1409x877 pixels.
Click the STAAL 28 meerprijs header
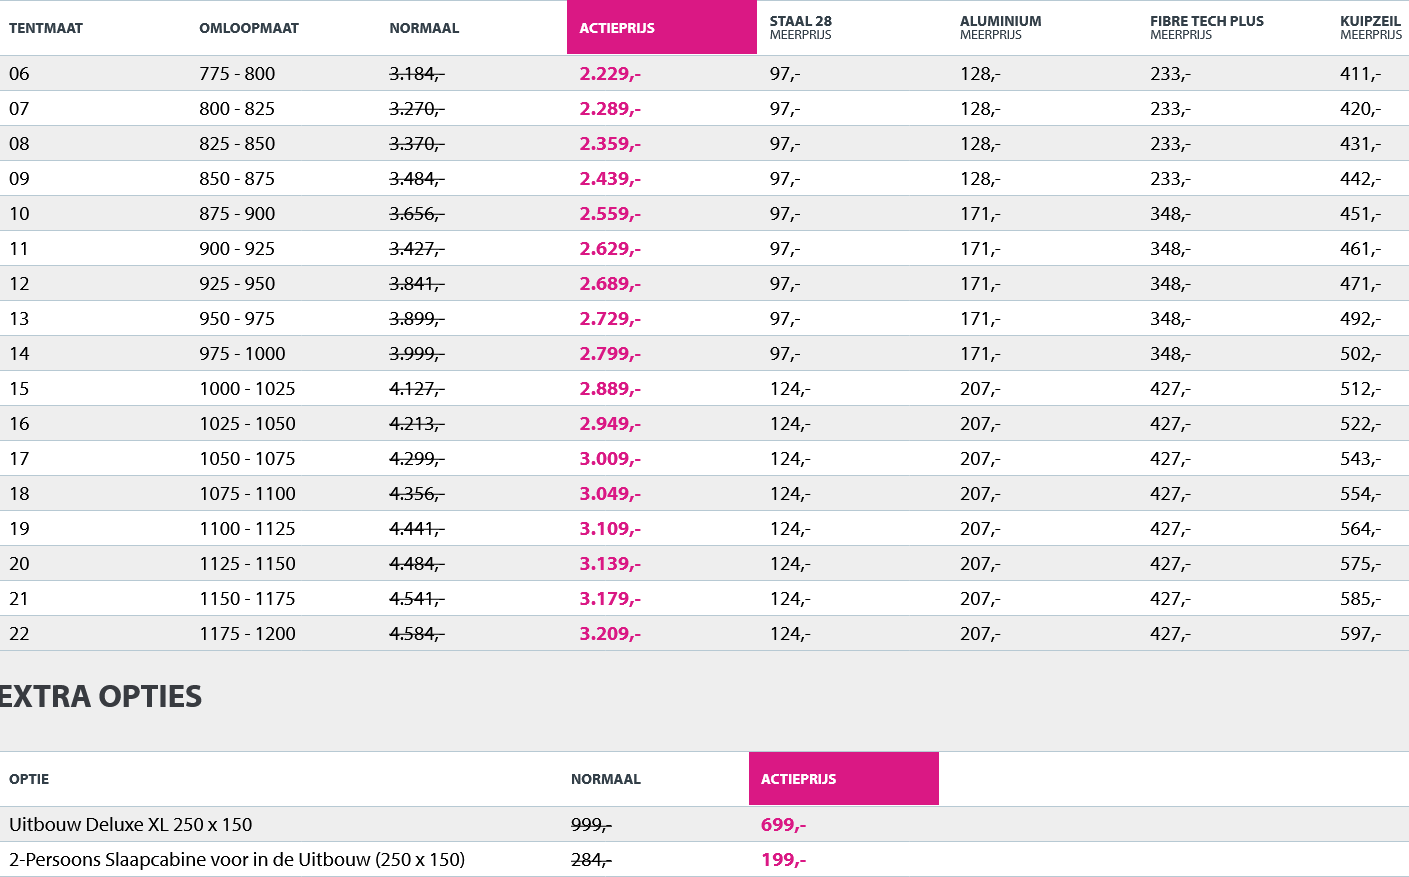tap(801, 27)
